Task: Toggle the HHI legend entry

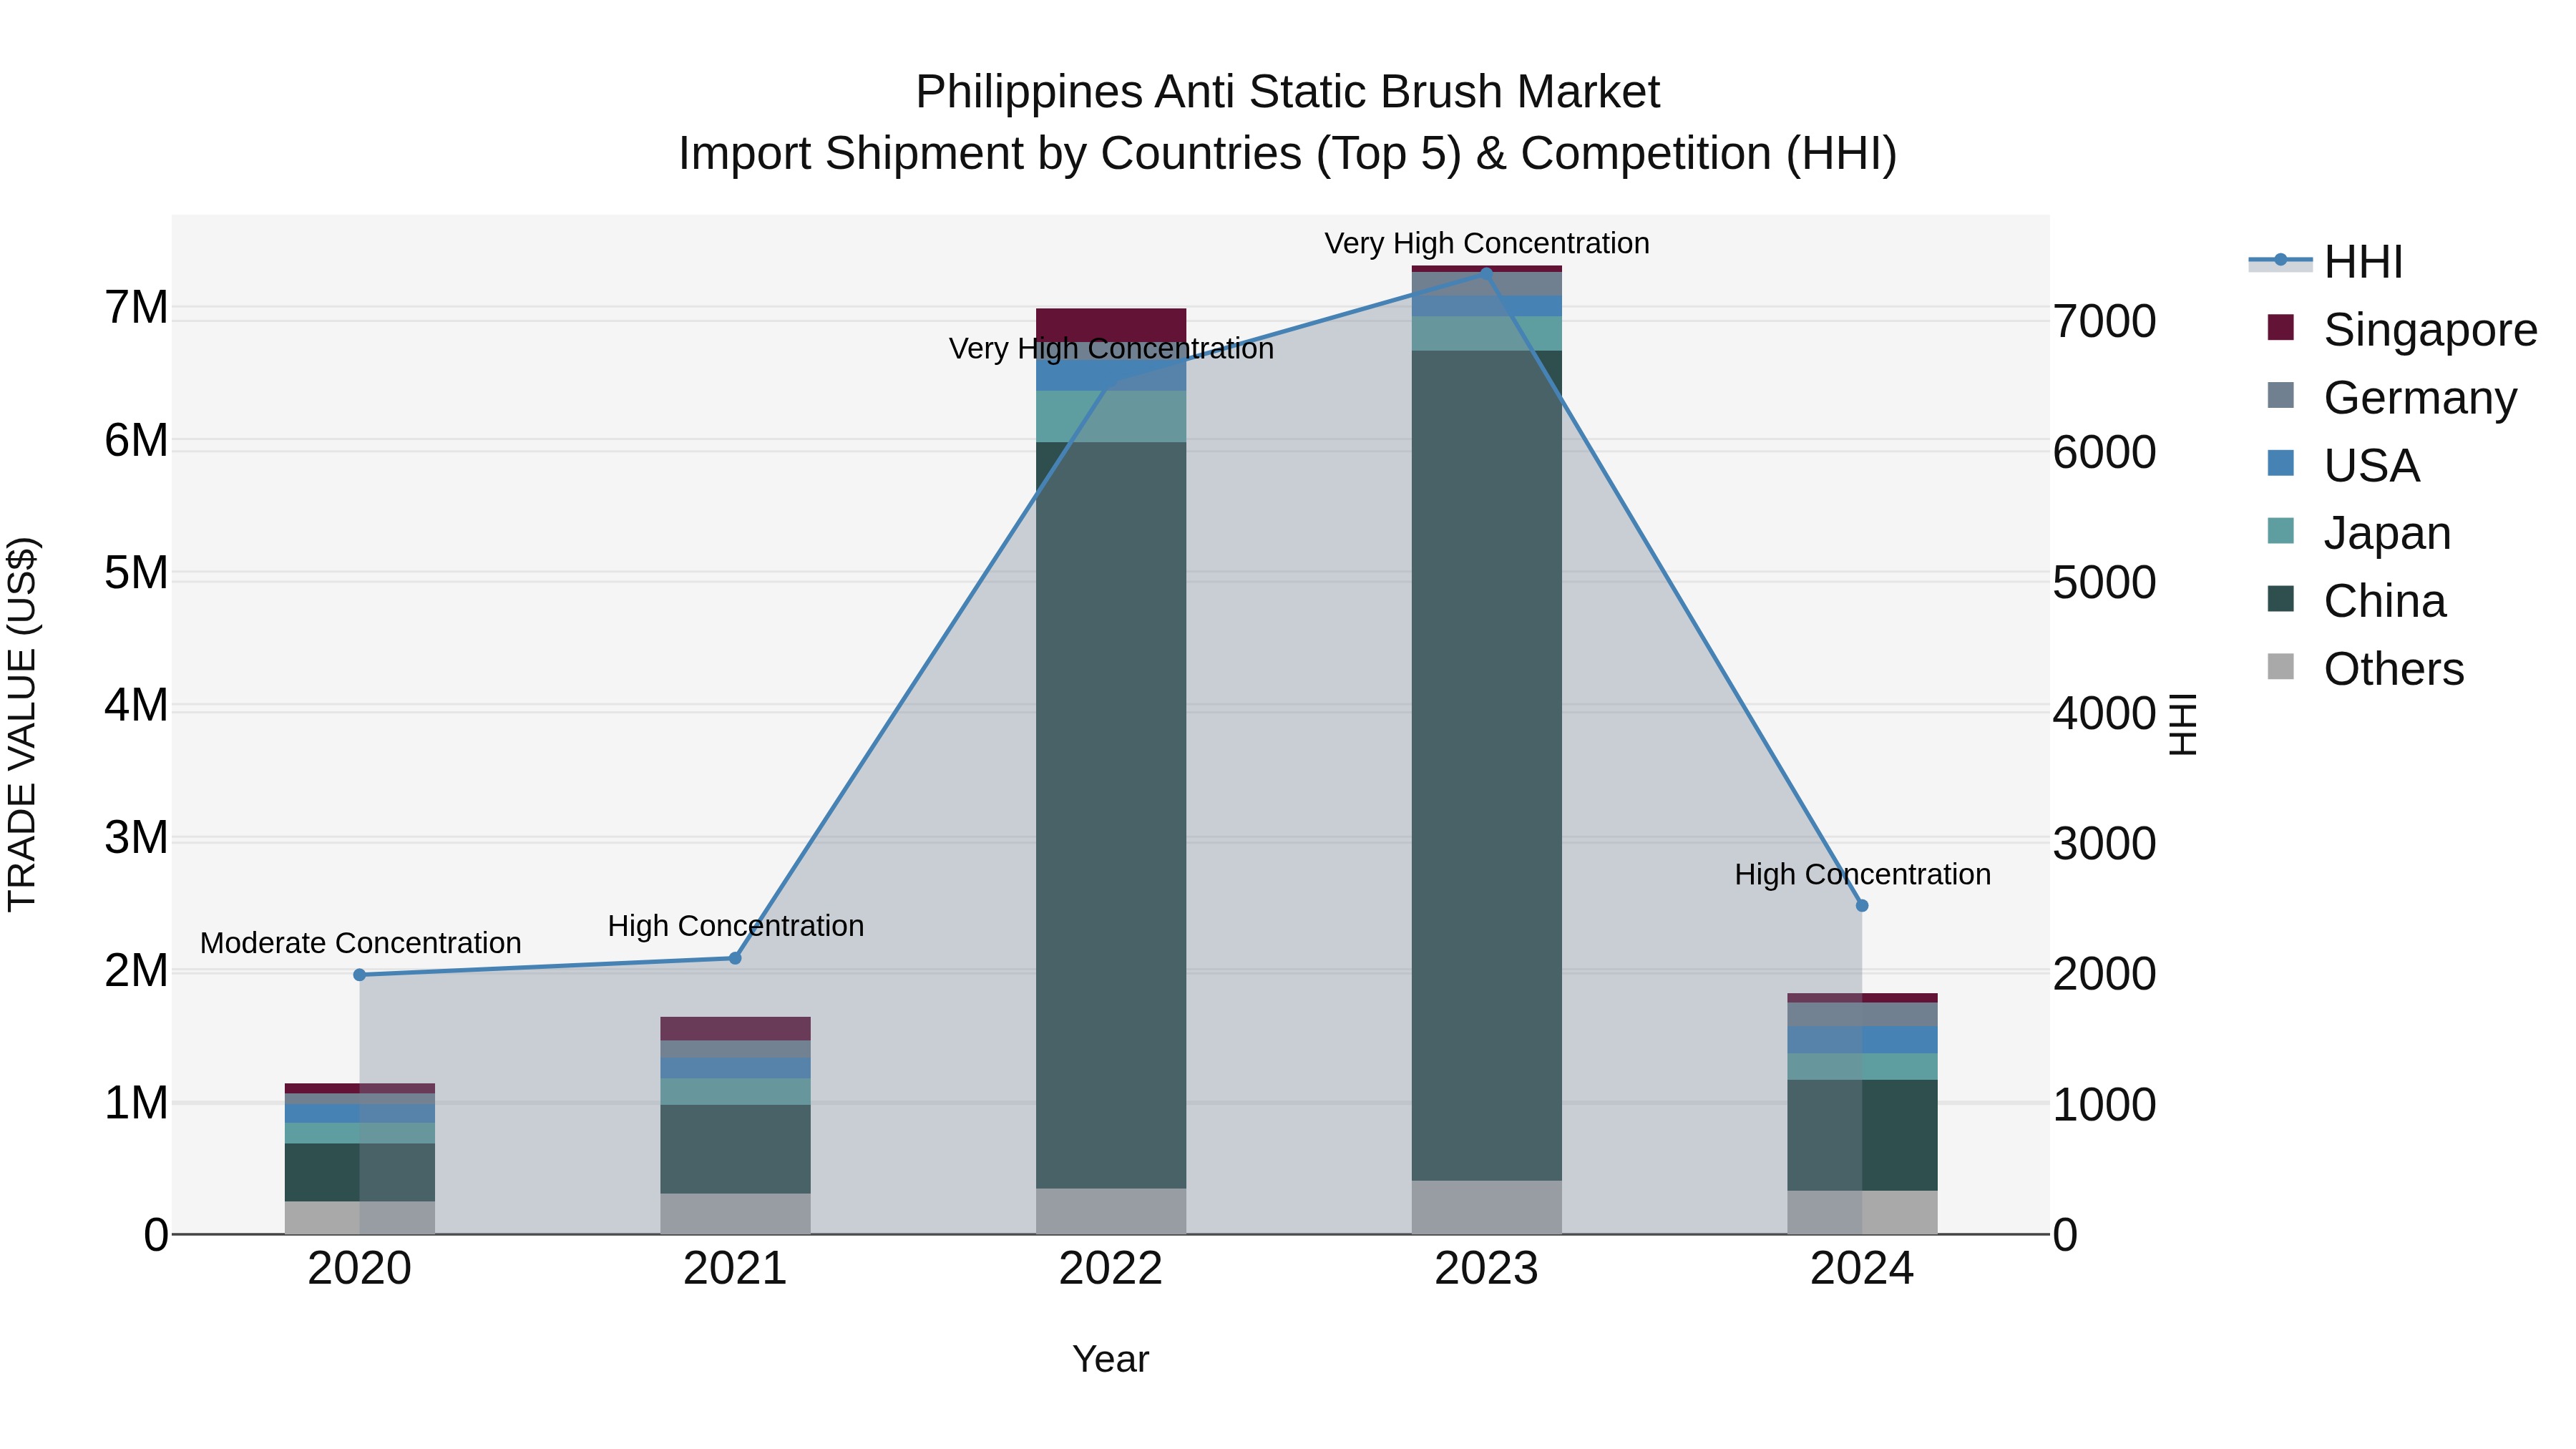Action: [x=2326, y=262]
